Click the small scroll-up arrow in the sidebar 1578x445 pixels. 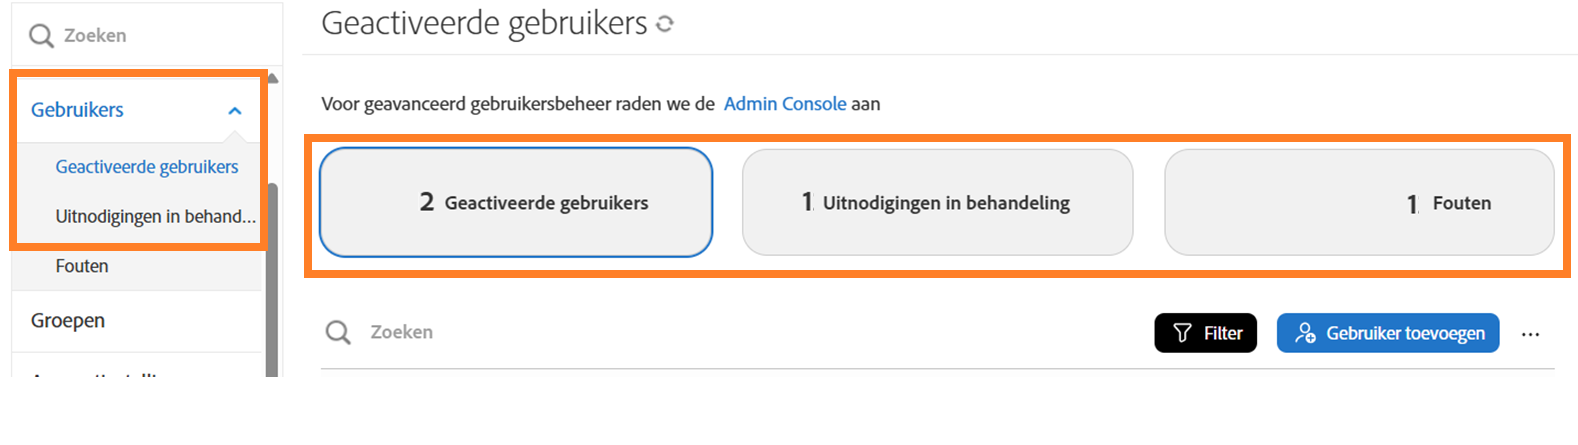tap(272, 78)
